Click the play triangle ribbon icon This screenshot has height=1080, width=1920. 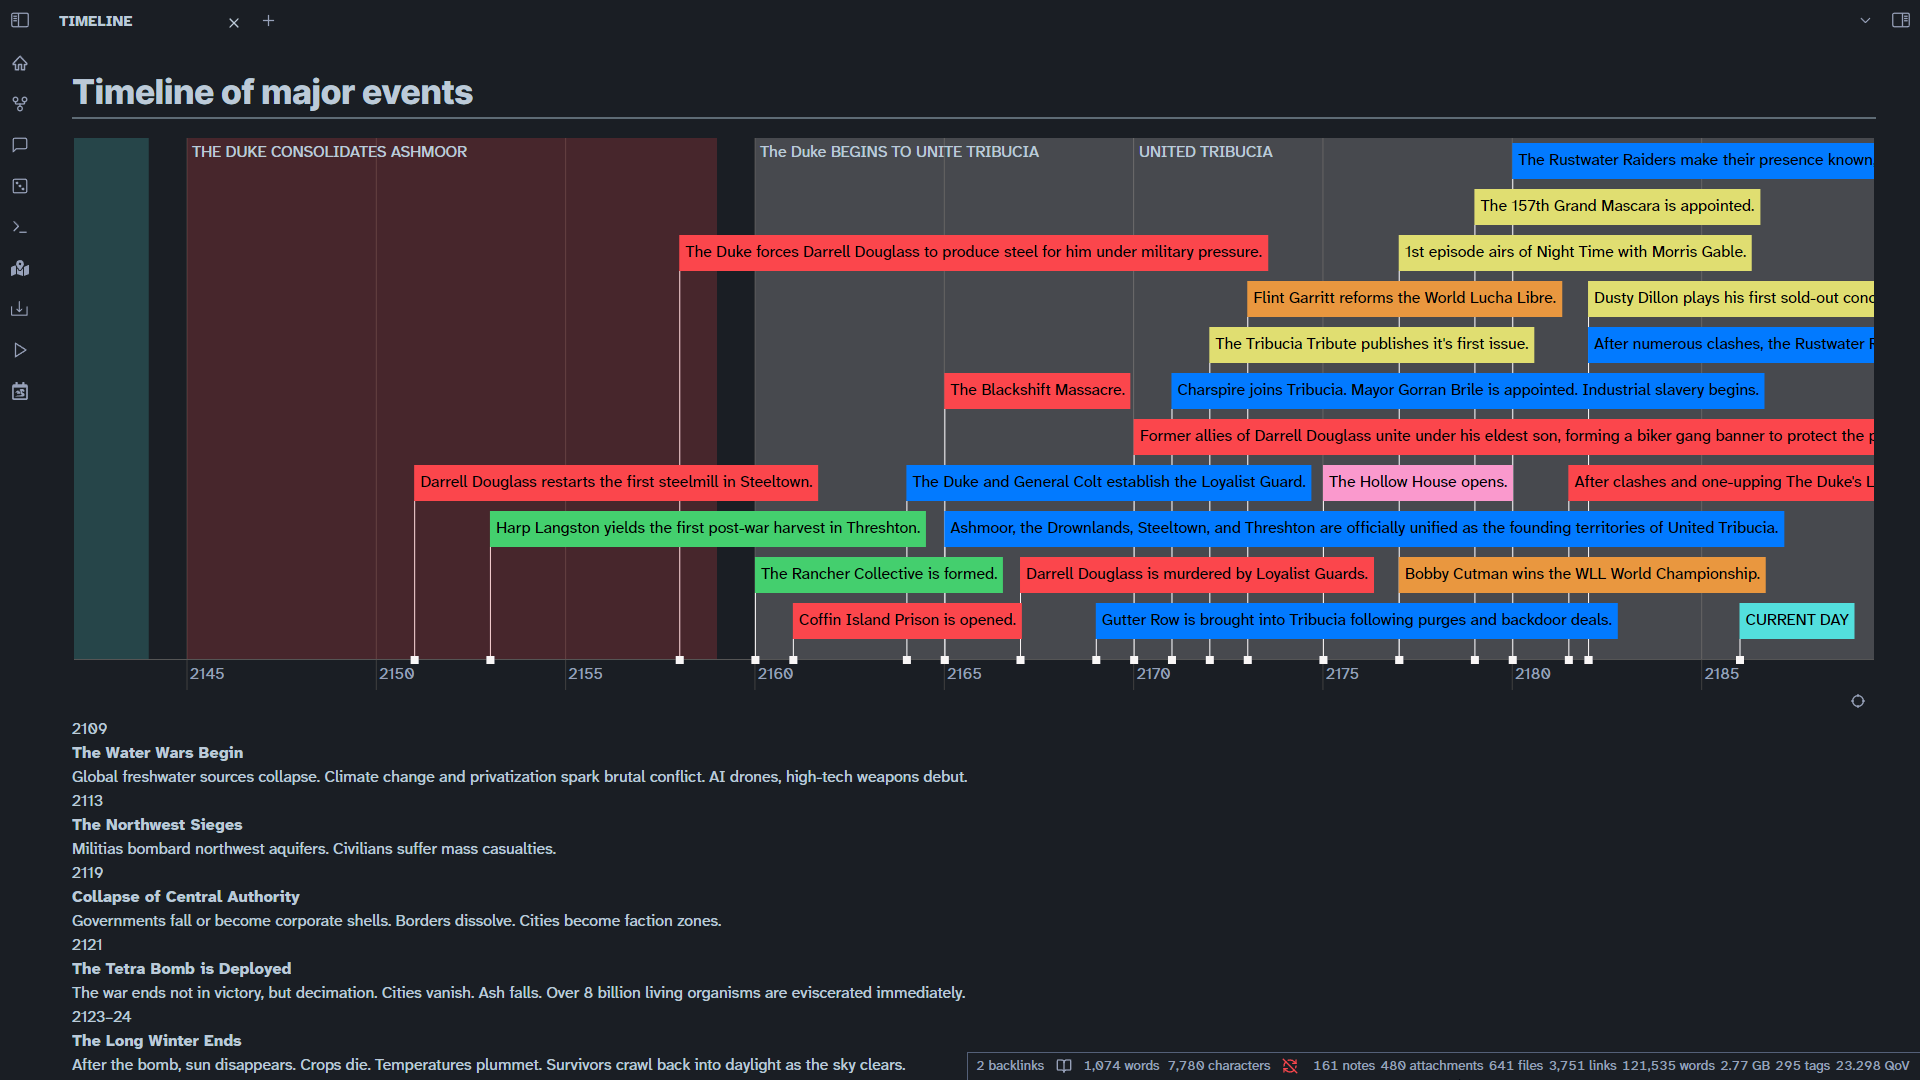(x=20, y=350)
